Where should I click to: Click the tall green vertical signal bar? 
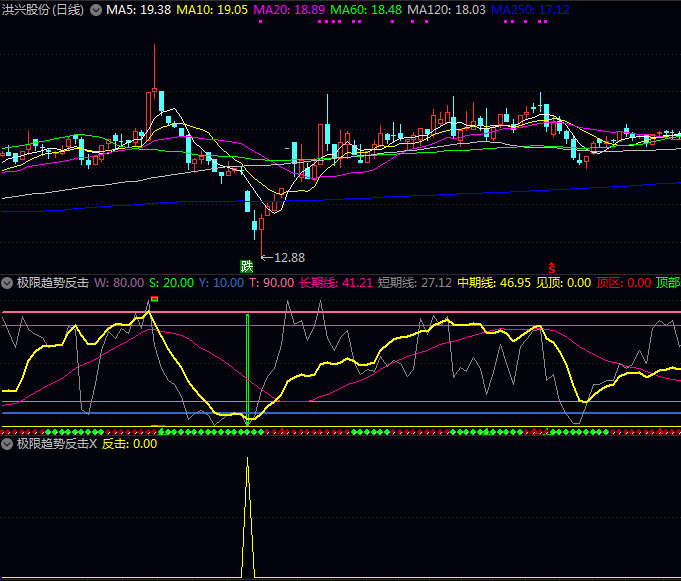tap(246, 365)
